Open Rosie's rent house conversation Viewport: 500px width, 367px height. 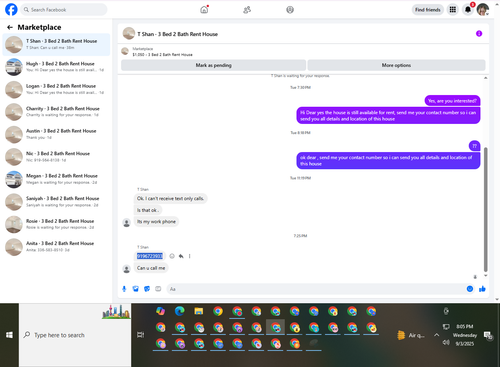pyautogui.click(x=56, y=224)
